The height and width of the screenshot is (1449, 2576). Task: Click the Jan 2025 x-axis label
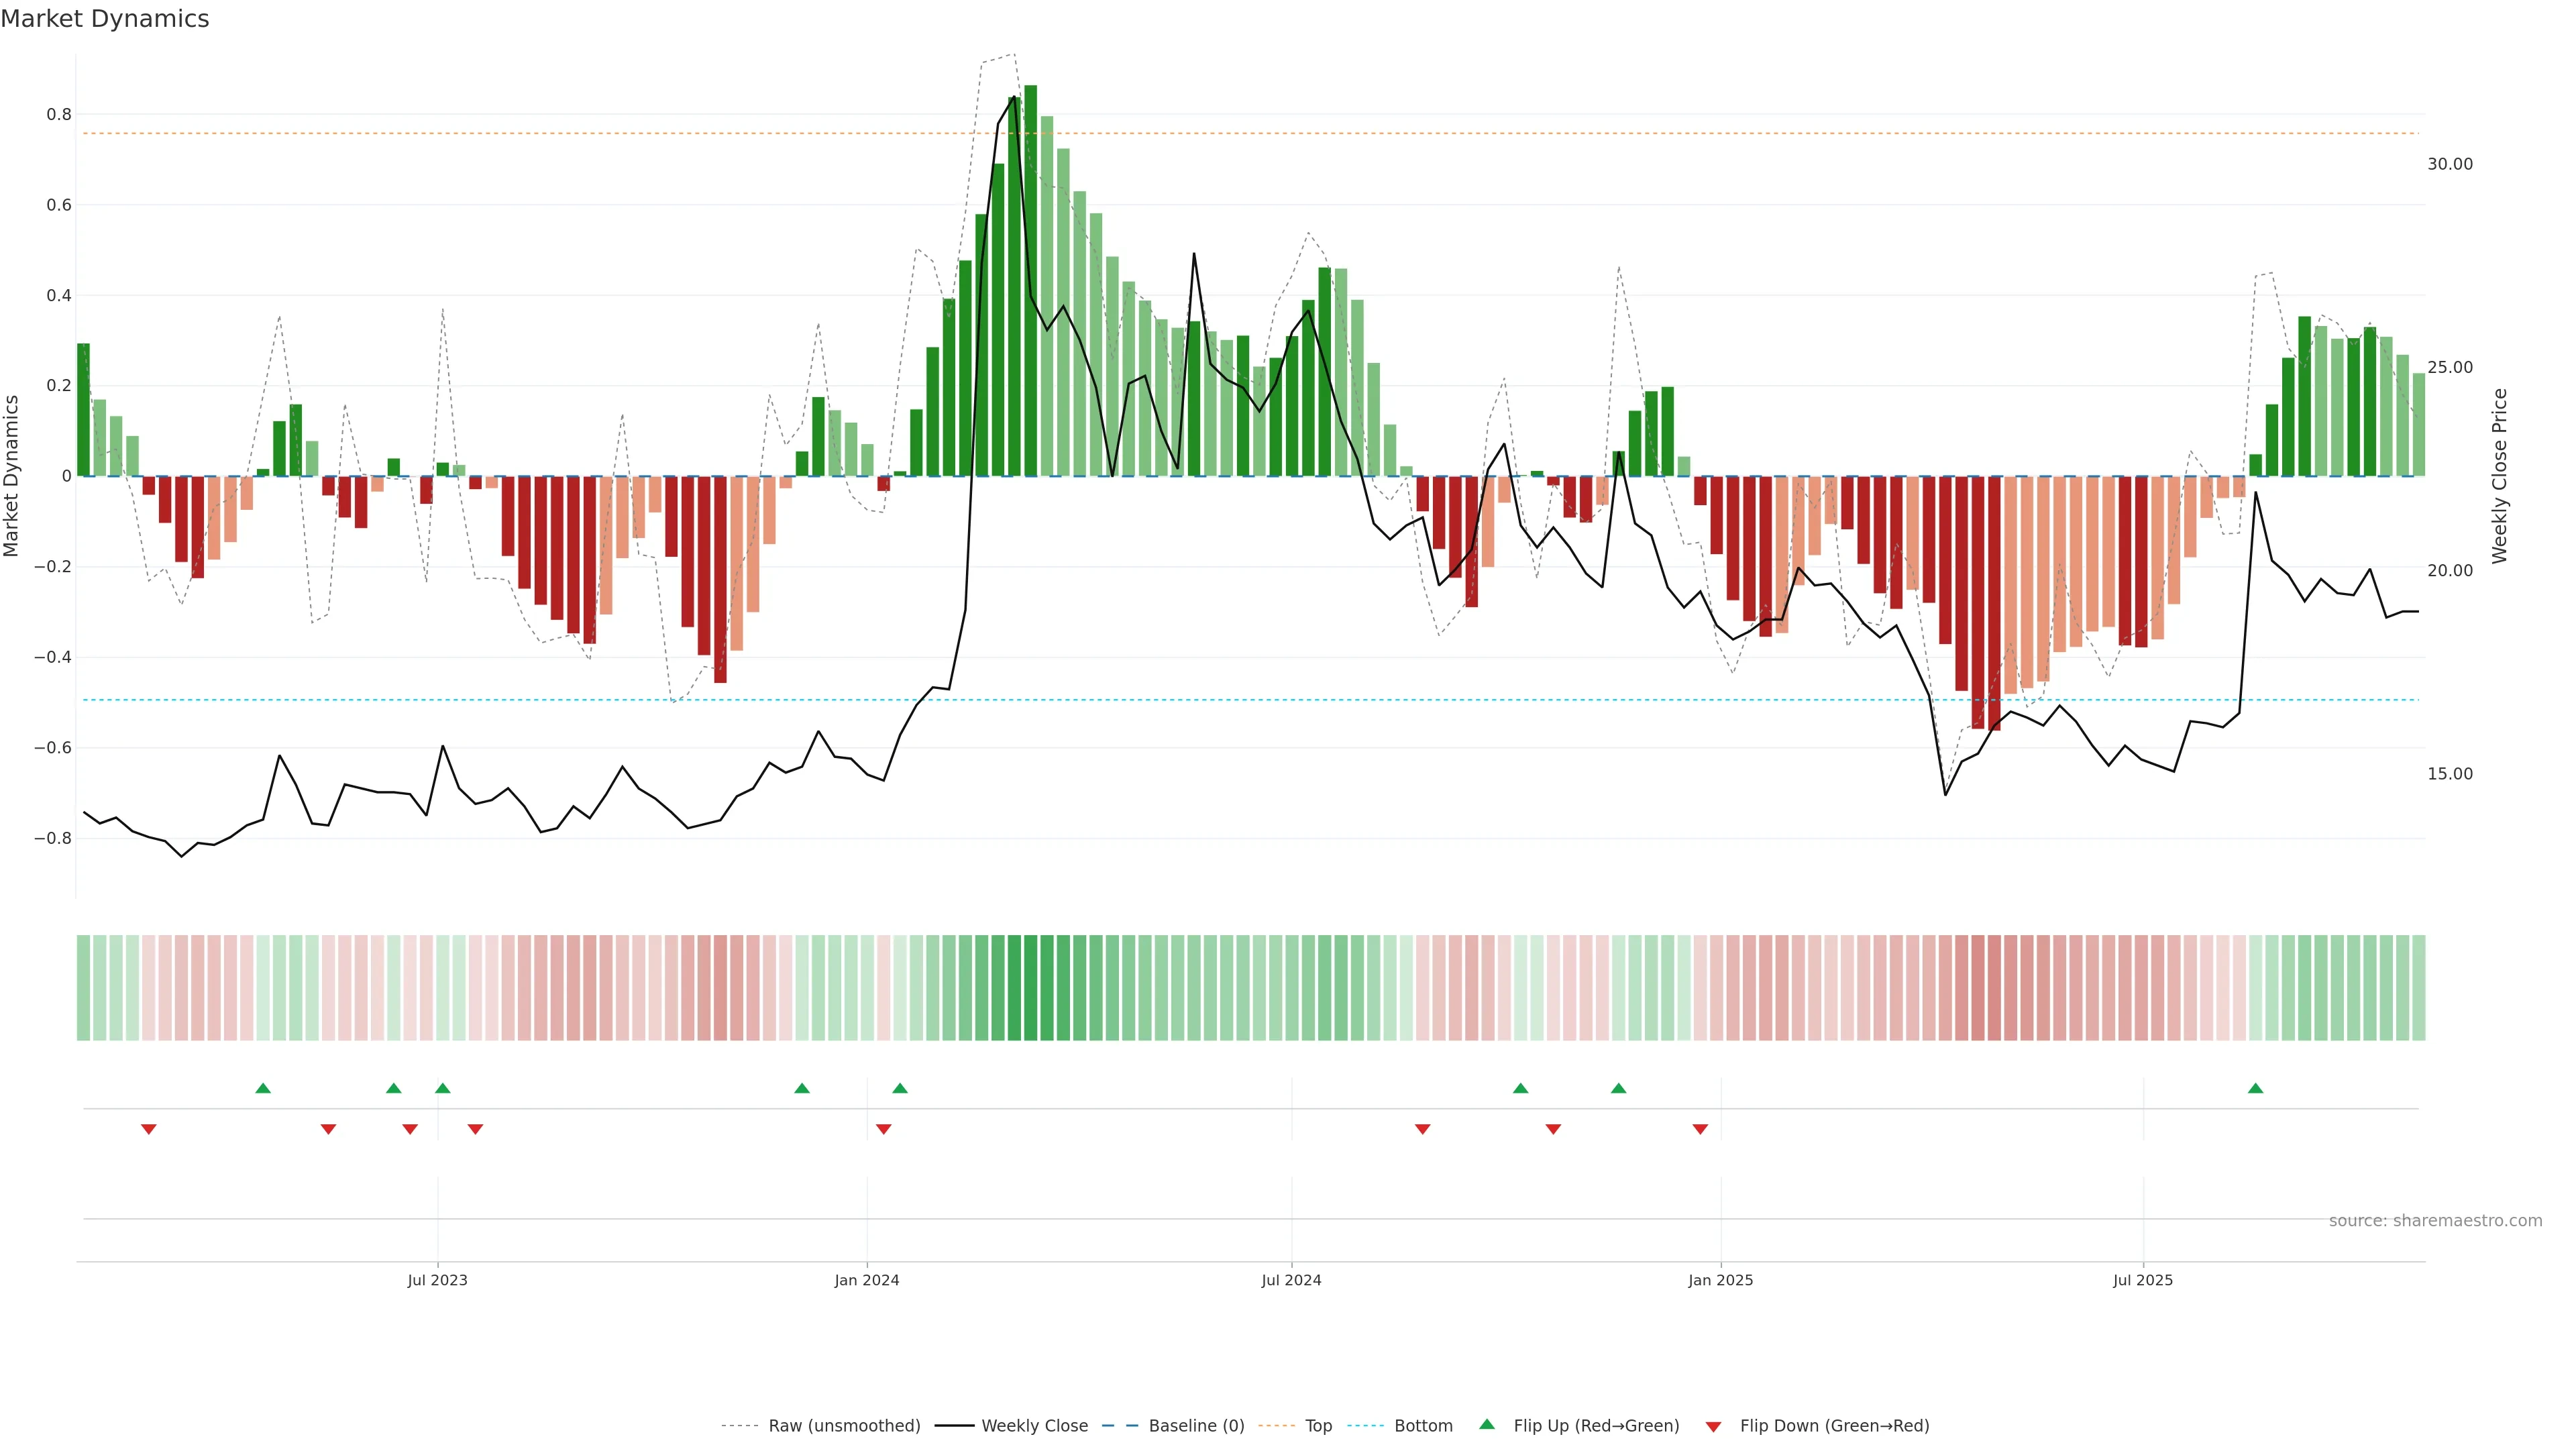[1720, 1280]
